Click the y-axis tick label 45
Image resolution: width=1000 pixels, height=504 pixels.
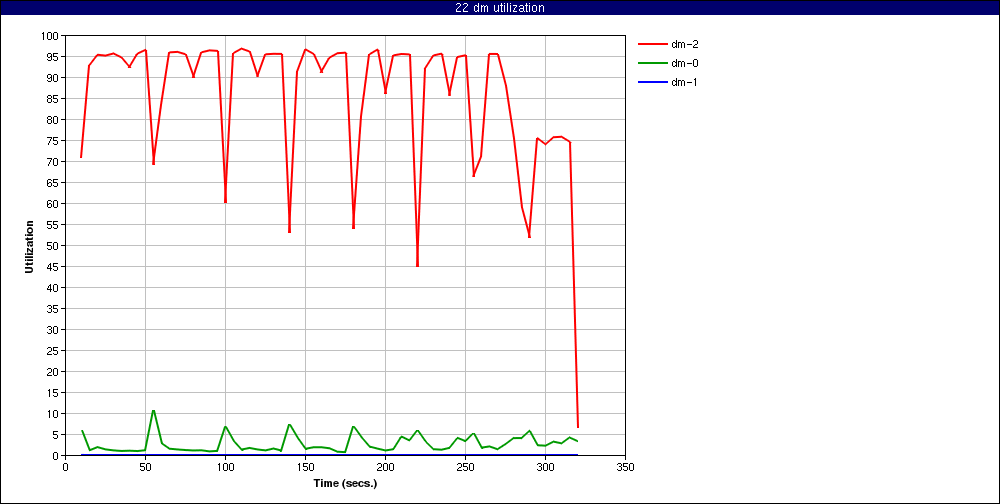pyautogui.click(x=54, y=267)
